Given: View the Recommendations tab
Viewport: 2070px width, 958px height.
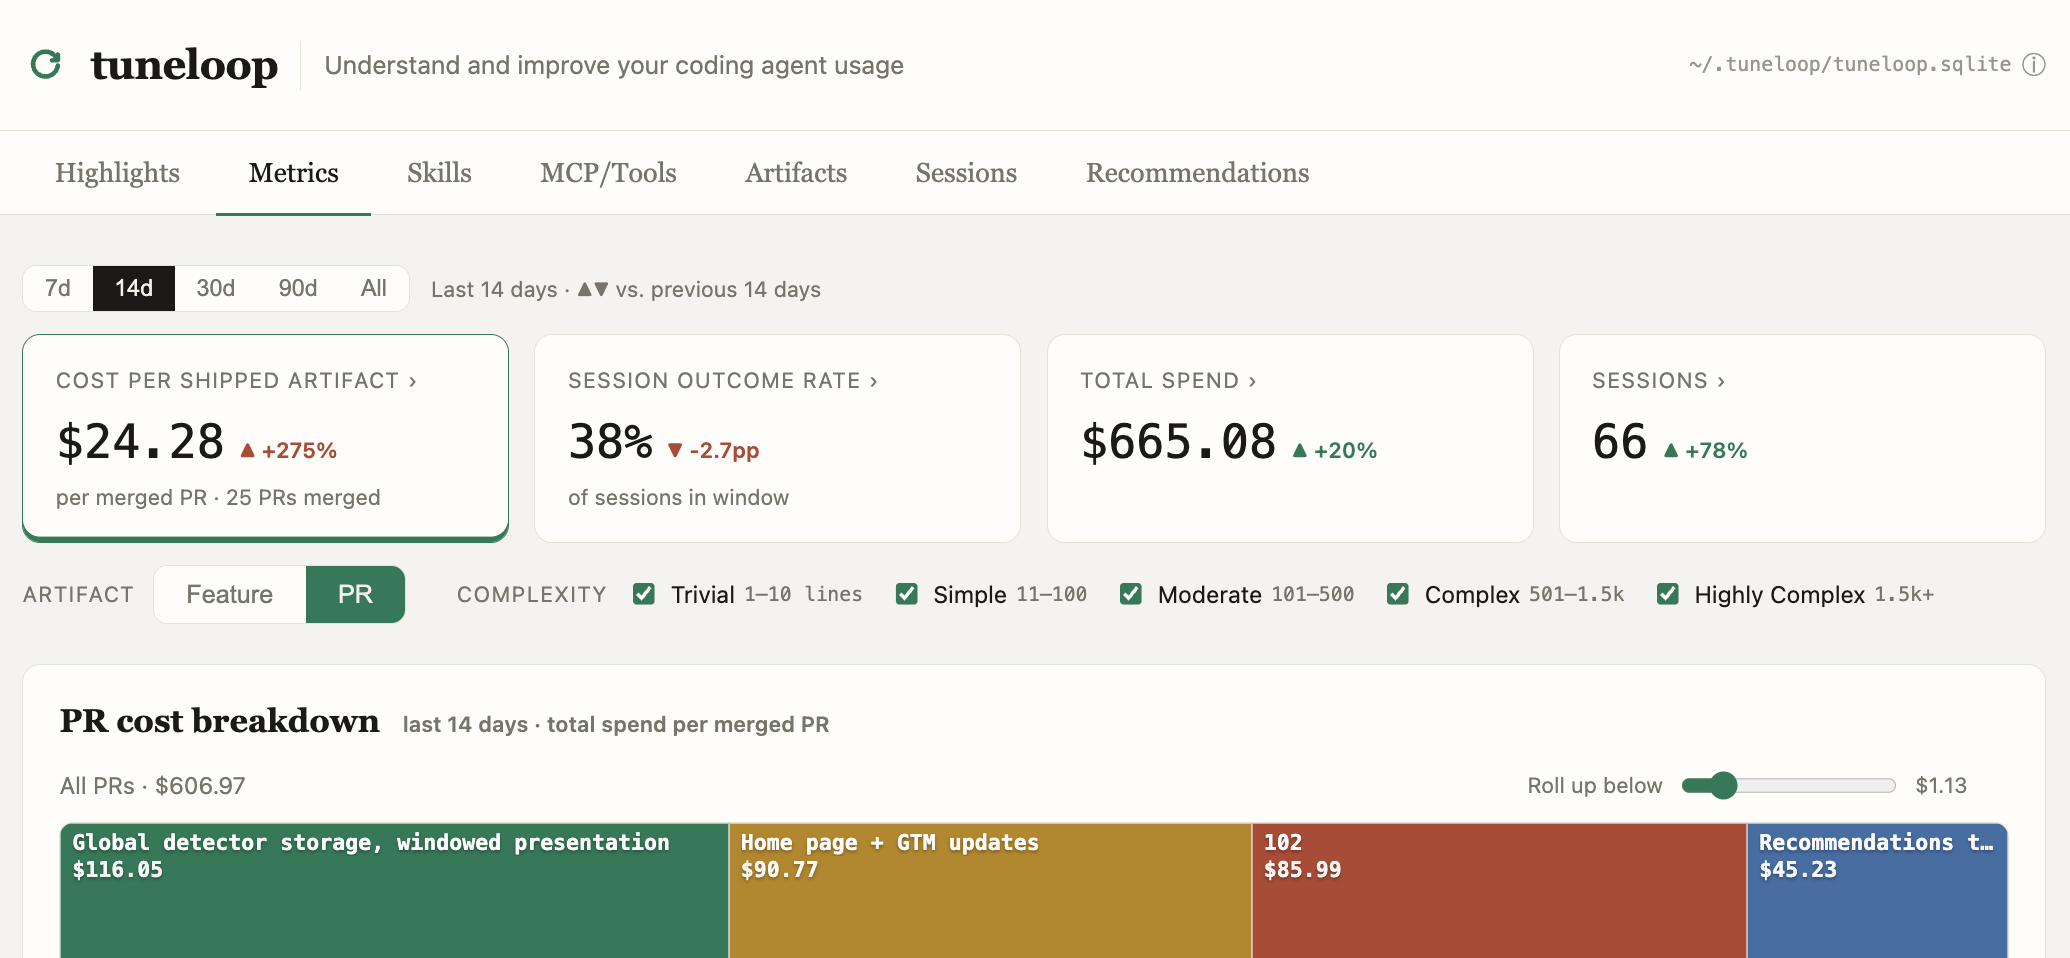Looking at the screenshot, I should [x=1197, y=173].
